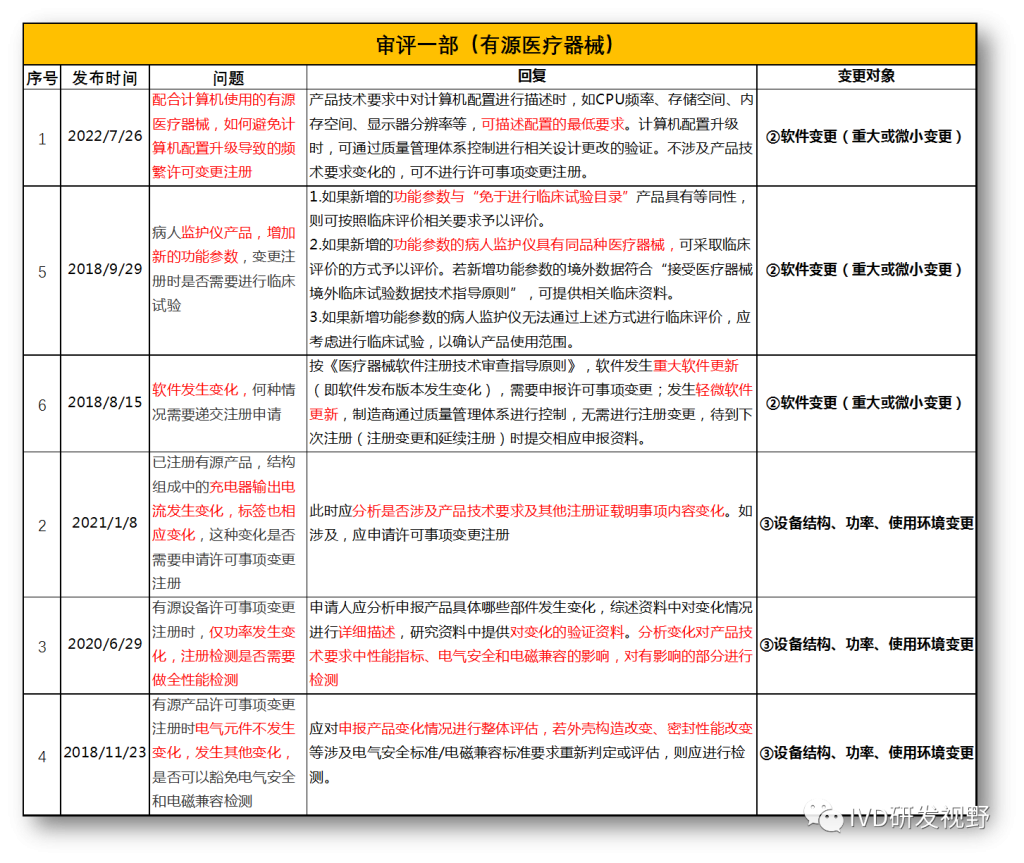Select the question about 病人监护仪产品

click(x=228, y=269)
